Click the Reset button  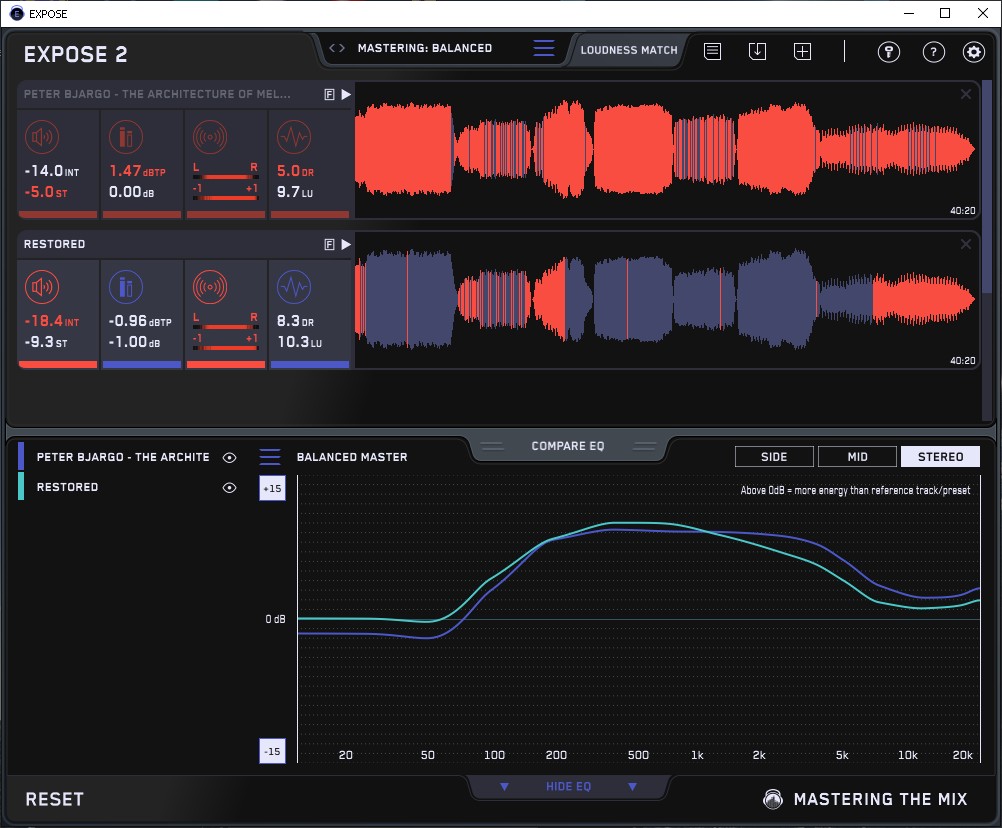(x=54, y=799)
